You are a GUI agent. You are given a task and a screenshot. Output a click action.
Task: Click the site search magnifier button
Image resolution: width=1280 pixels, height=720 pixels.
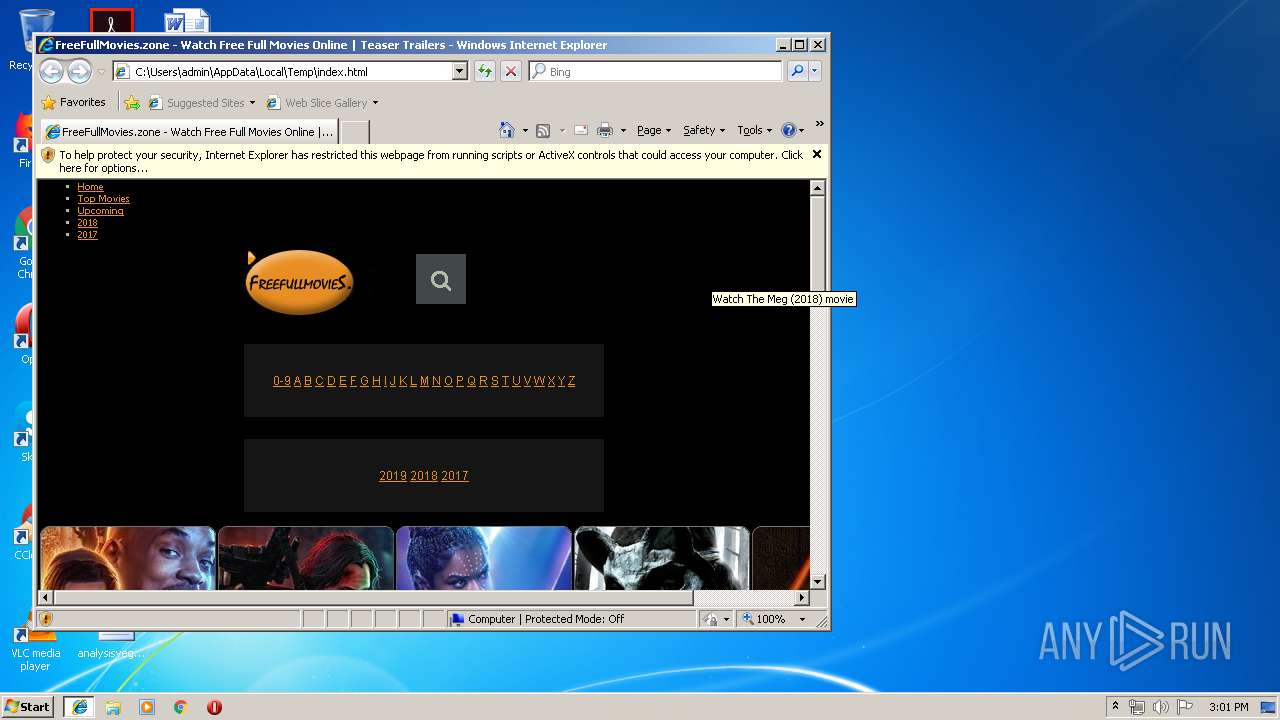(441, 279)
